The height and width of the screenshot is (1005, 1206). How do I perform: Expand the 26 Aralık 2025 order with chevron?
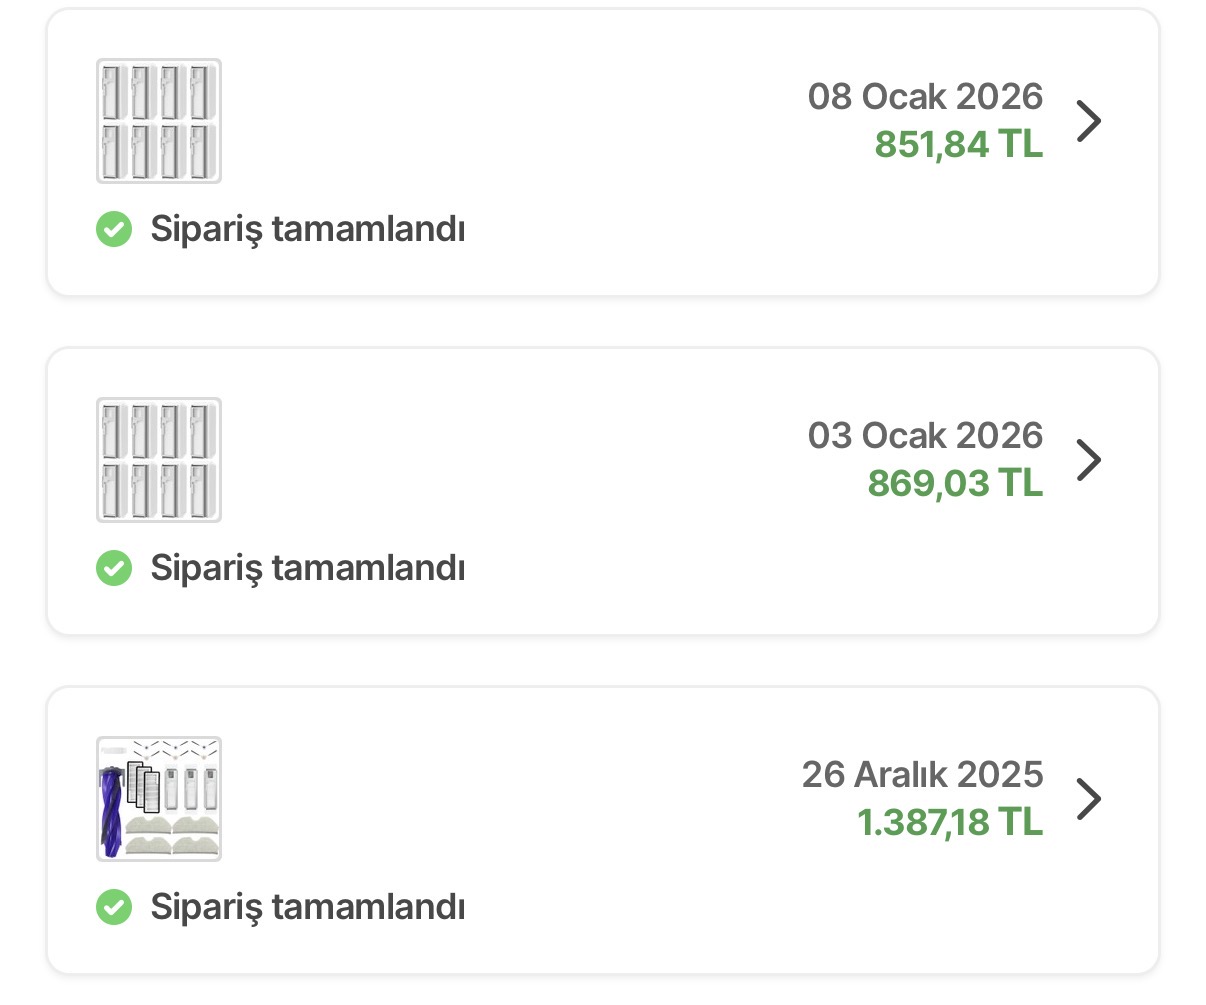pos(1089,799)
